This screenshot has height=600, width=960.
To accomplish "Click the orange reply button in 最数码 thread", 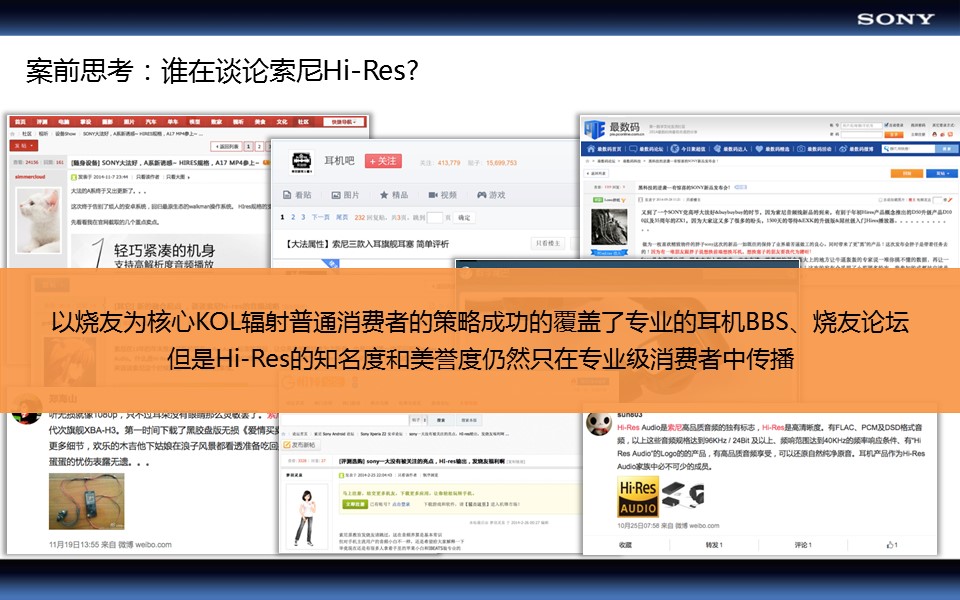I will 907,173.
